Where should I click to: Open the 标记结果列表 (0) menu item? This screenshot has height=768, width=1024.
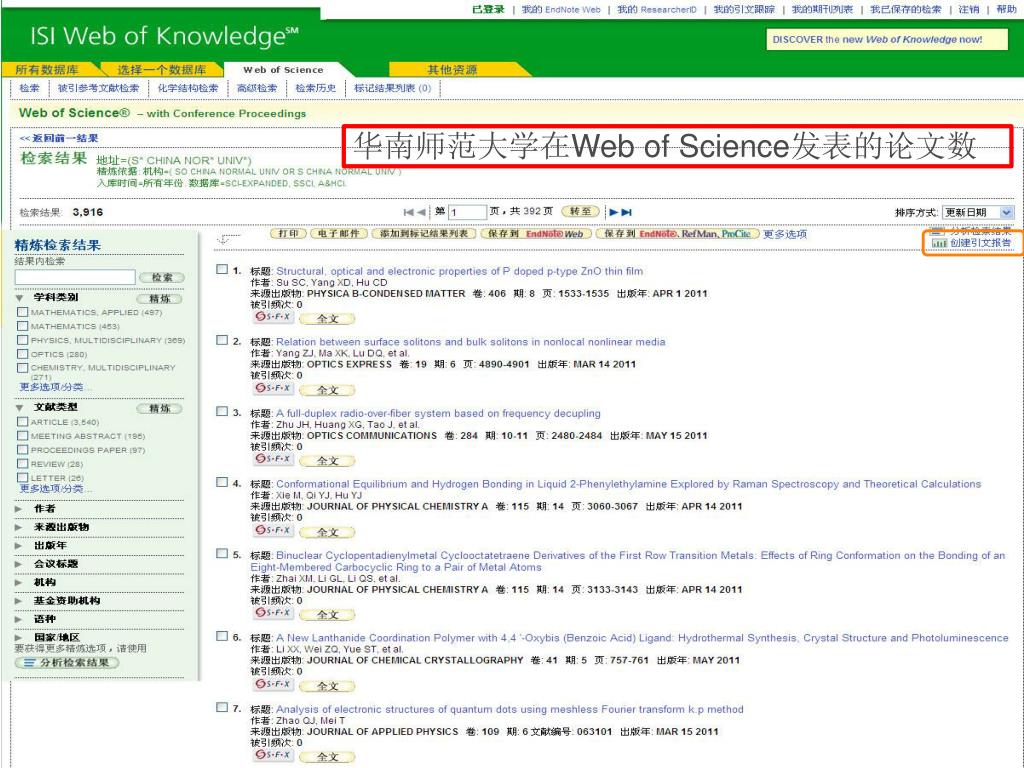pyautogui.click(x=392, y=88)
